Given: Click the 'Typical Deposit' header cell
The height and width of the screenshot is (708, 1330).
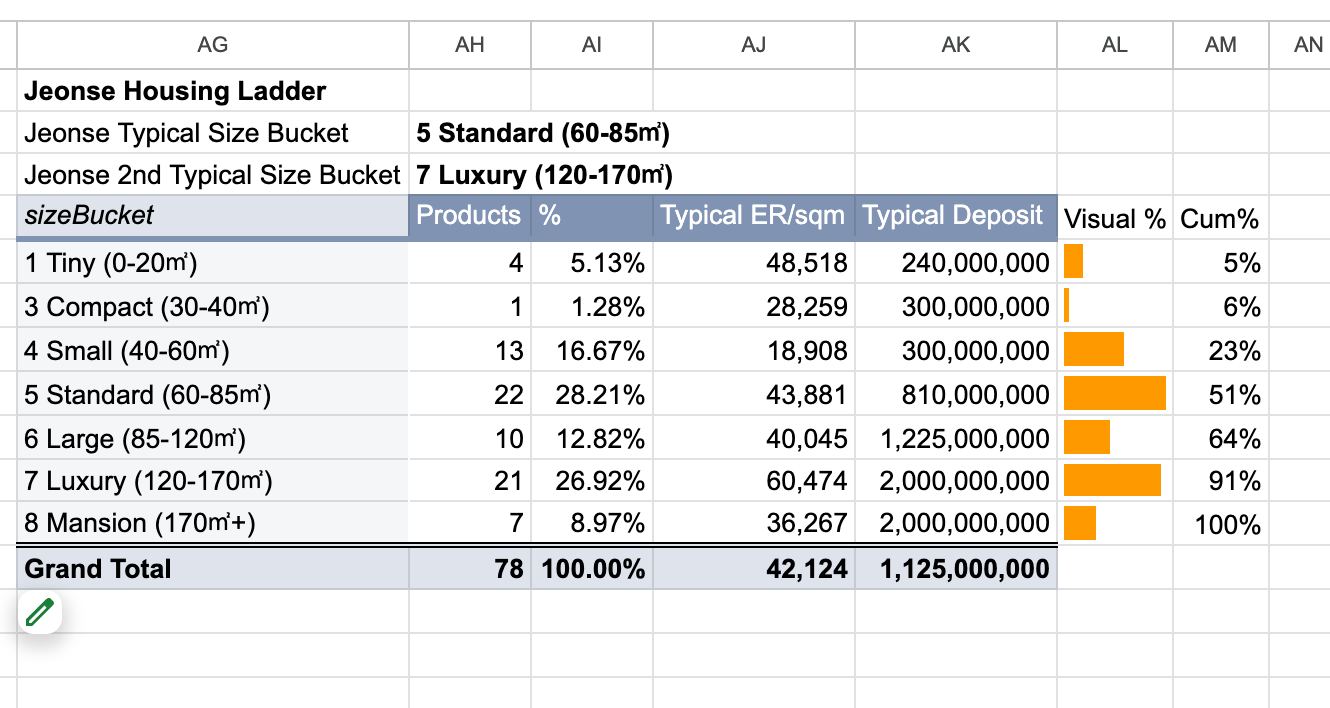Looking at the screenshot, I should [x=956, y=217].
